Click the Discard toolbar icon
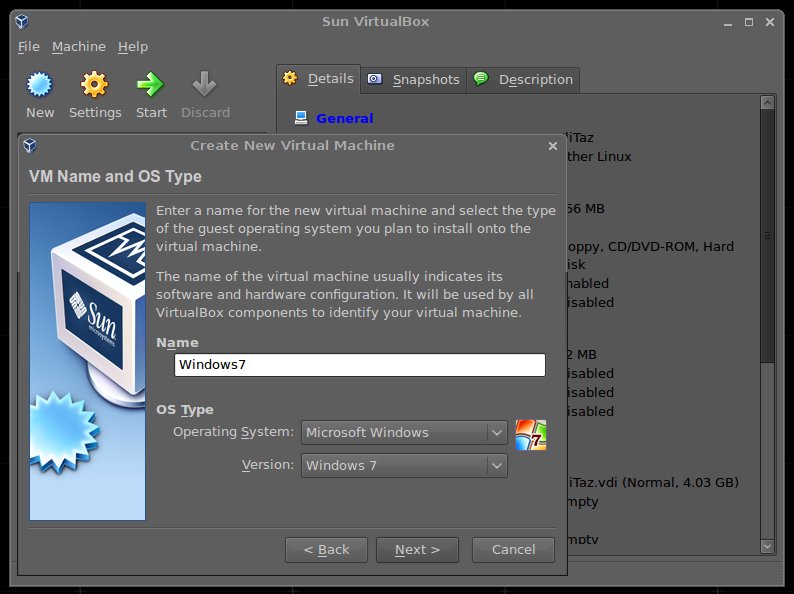The width and height of the screenshot is (794, 594). (x=205, y=85)
